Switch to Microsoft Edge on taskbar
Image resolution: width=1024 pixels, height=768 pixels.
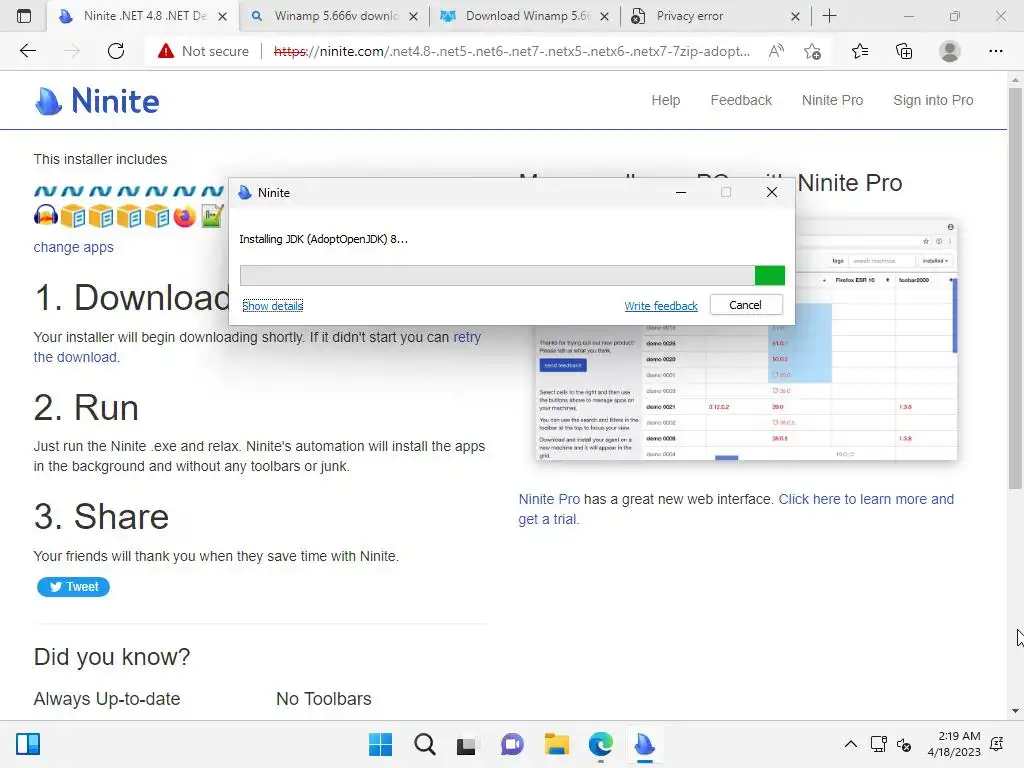click(601, 744)
